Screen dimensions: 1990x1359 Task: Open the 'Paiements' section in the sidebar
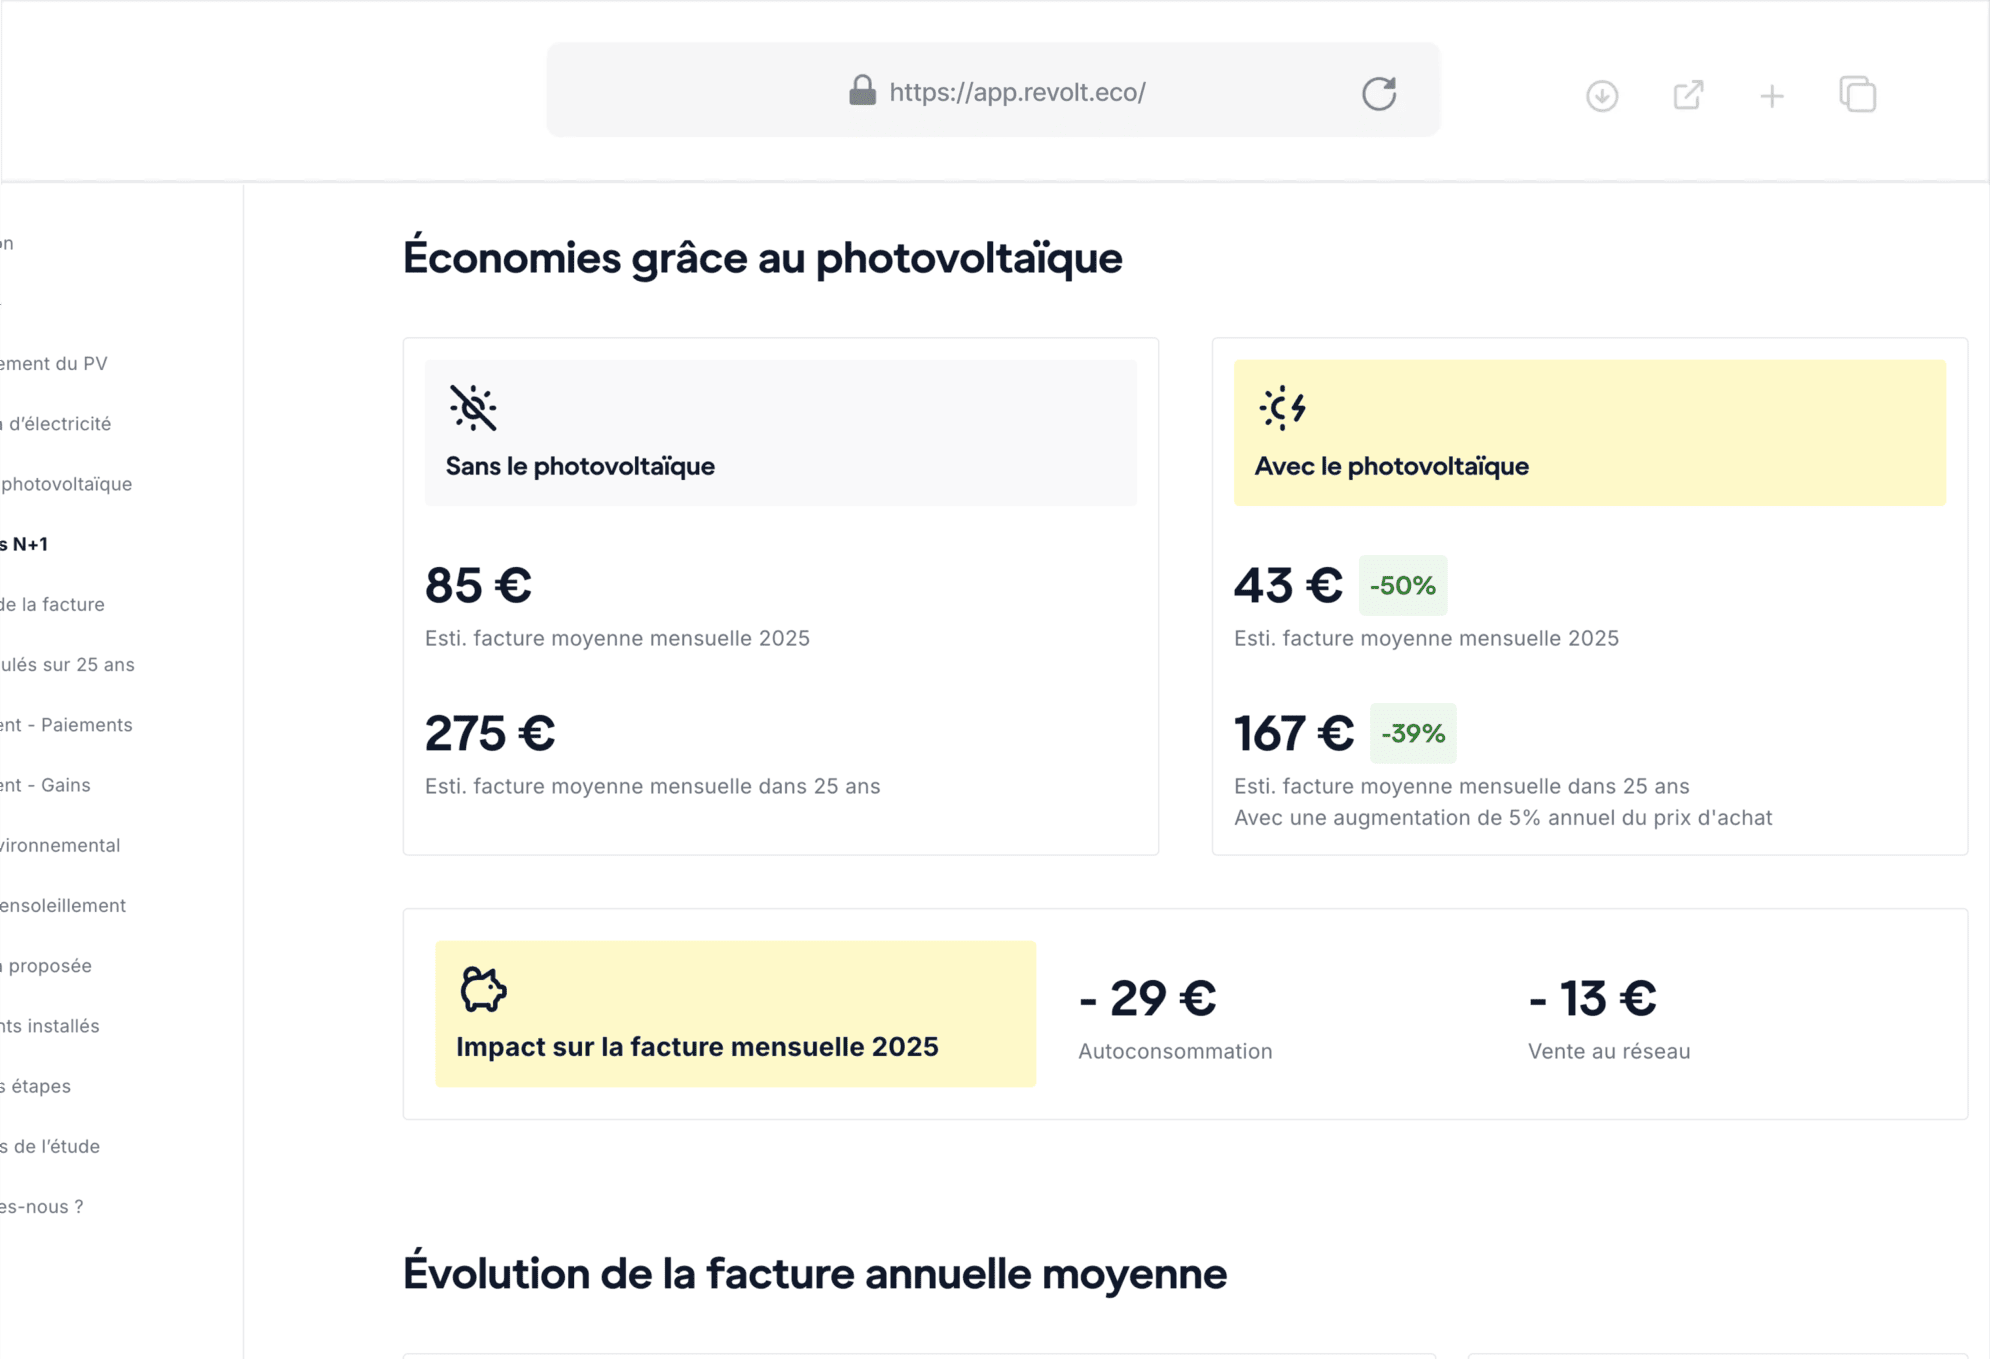66,724
